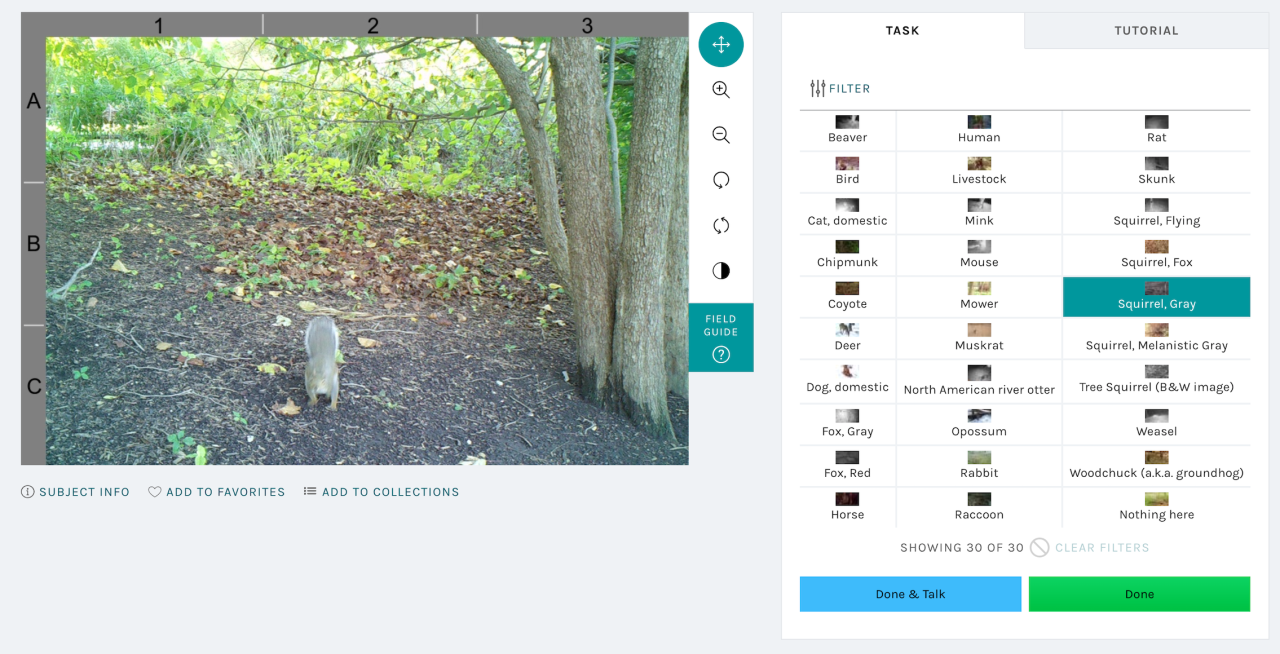This screenshot has height=654, width=1280.
Task: Mark image as Nothing here
Action: (x=1156, y=507)
